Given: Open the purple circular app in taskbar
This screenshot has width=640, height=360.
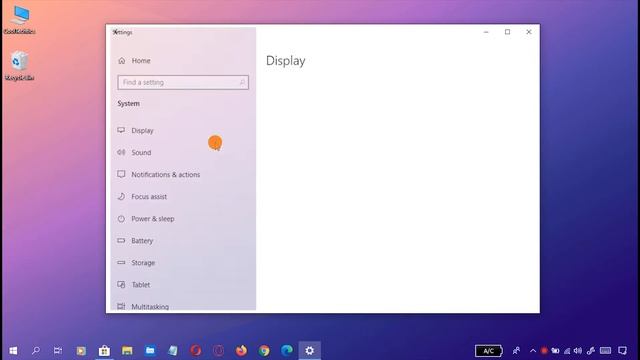Looking at the screenshot, I should [218, 351].
